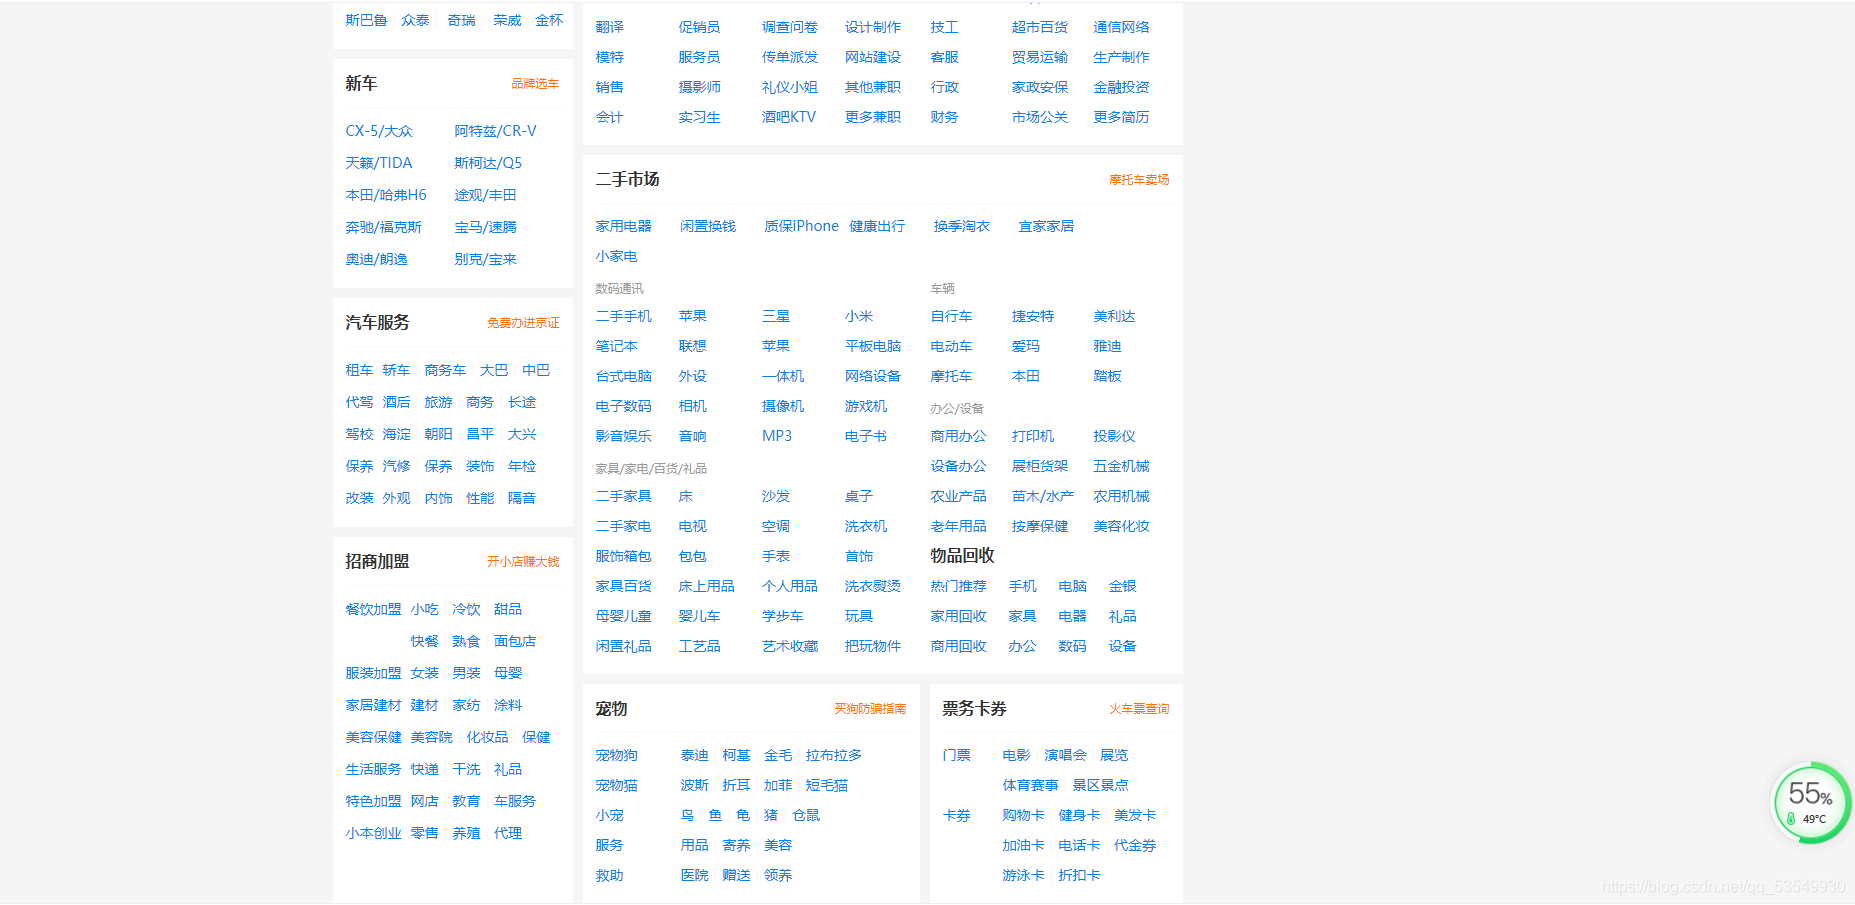The height and width of the screenshot is (905, 1855).
Task: Open the 调查问卷 link
Action: (x=790, y=27)
